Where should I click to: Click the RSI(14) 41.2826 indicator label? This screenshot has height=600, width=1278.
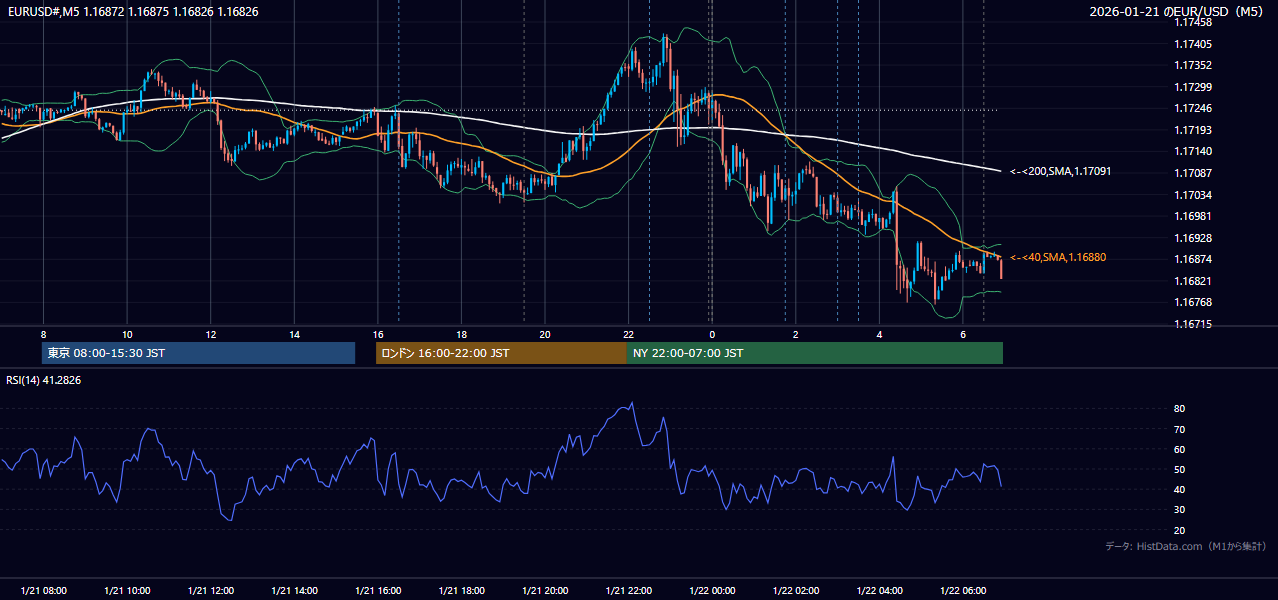(x=44, y=380)
